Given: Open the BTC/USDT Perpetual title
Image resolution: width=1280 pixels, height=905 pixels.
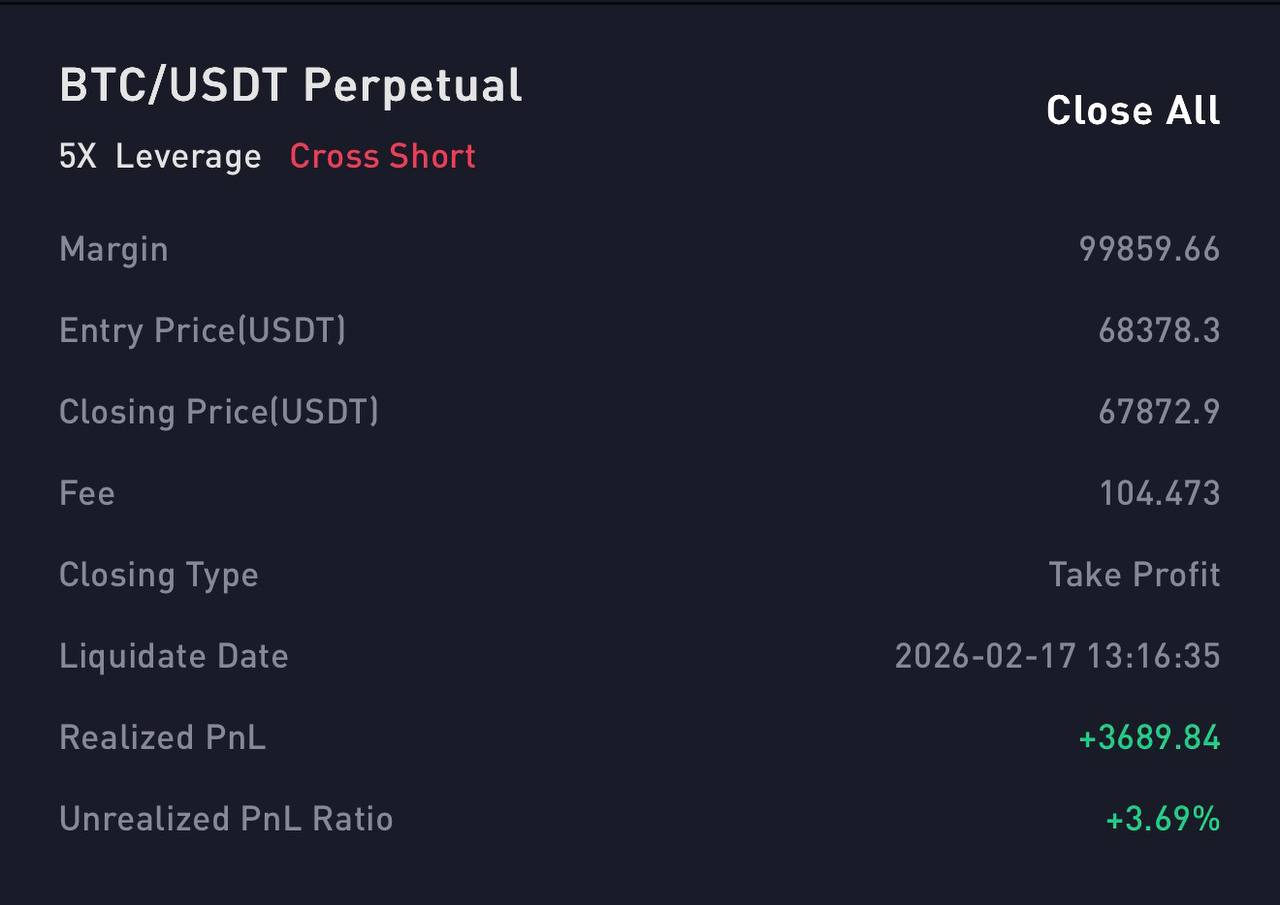Looking at the screenshot, I should point(291,86).
